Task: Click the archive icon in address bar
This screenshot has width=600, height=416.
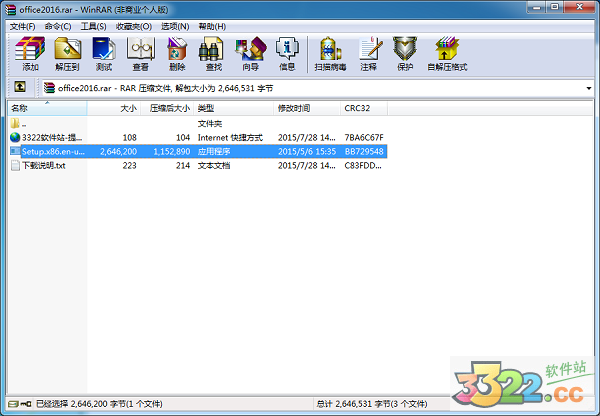Action: [x=49, y=88]
